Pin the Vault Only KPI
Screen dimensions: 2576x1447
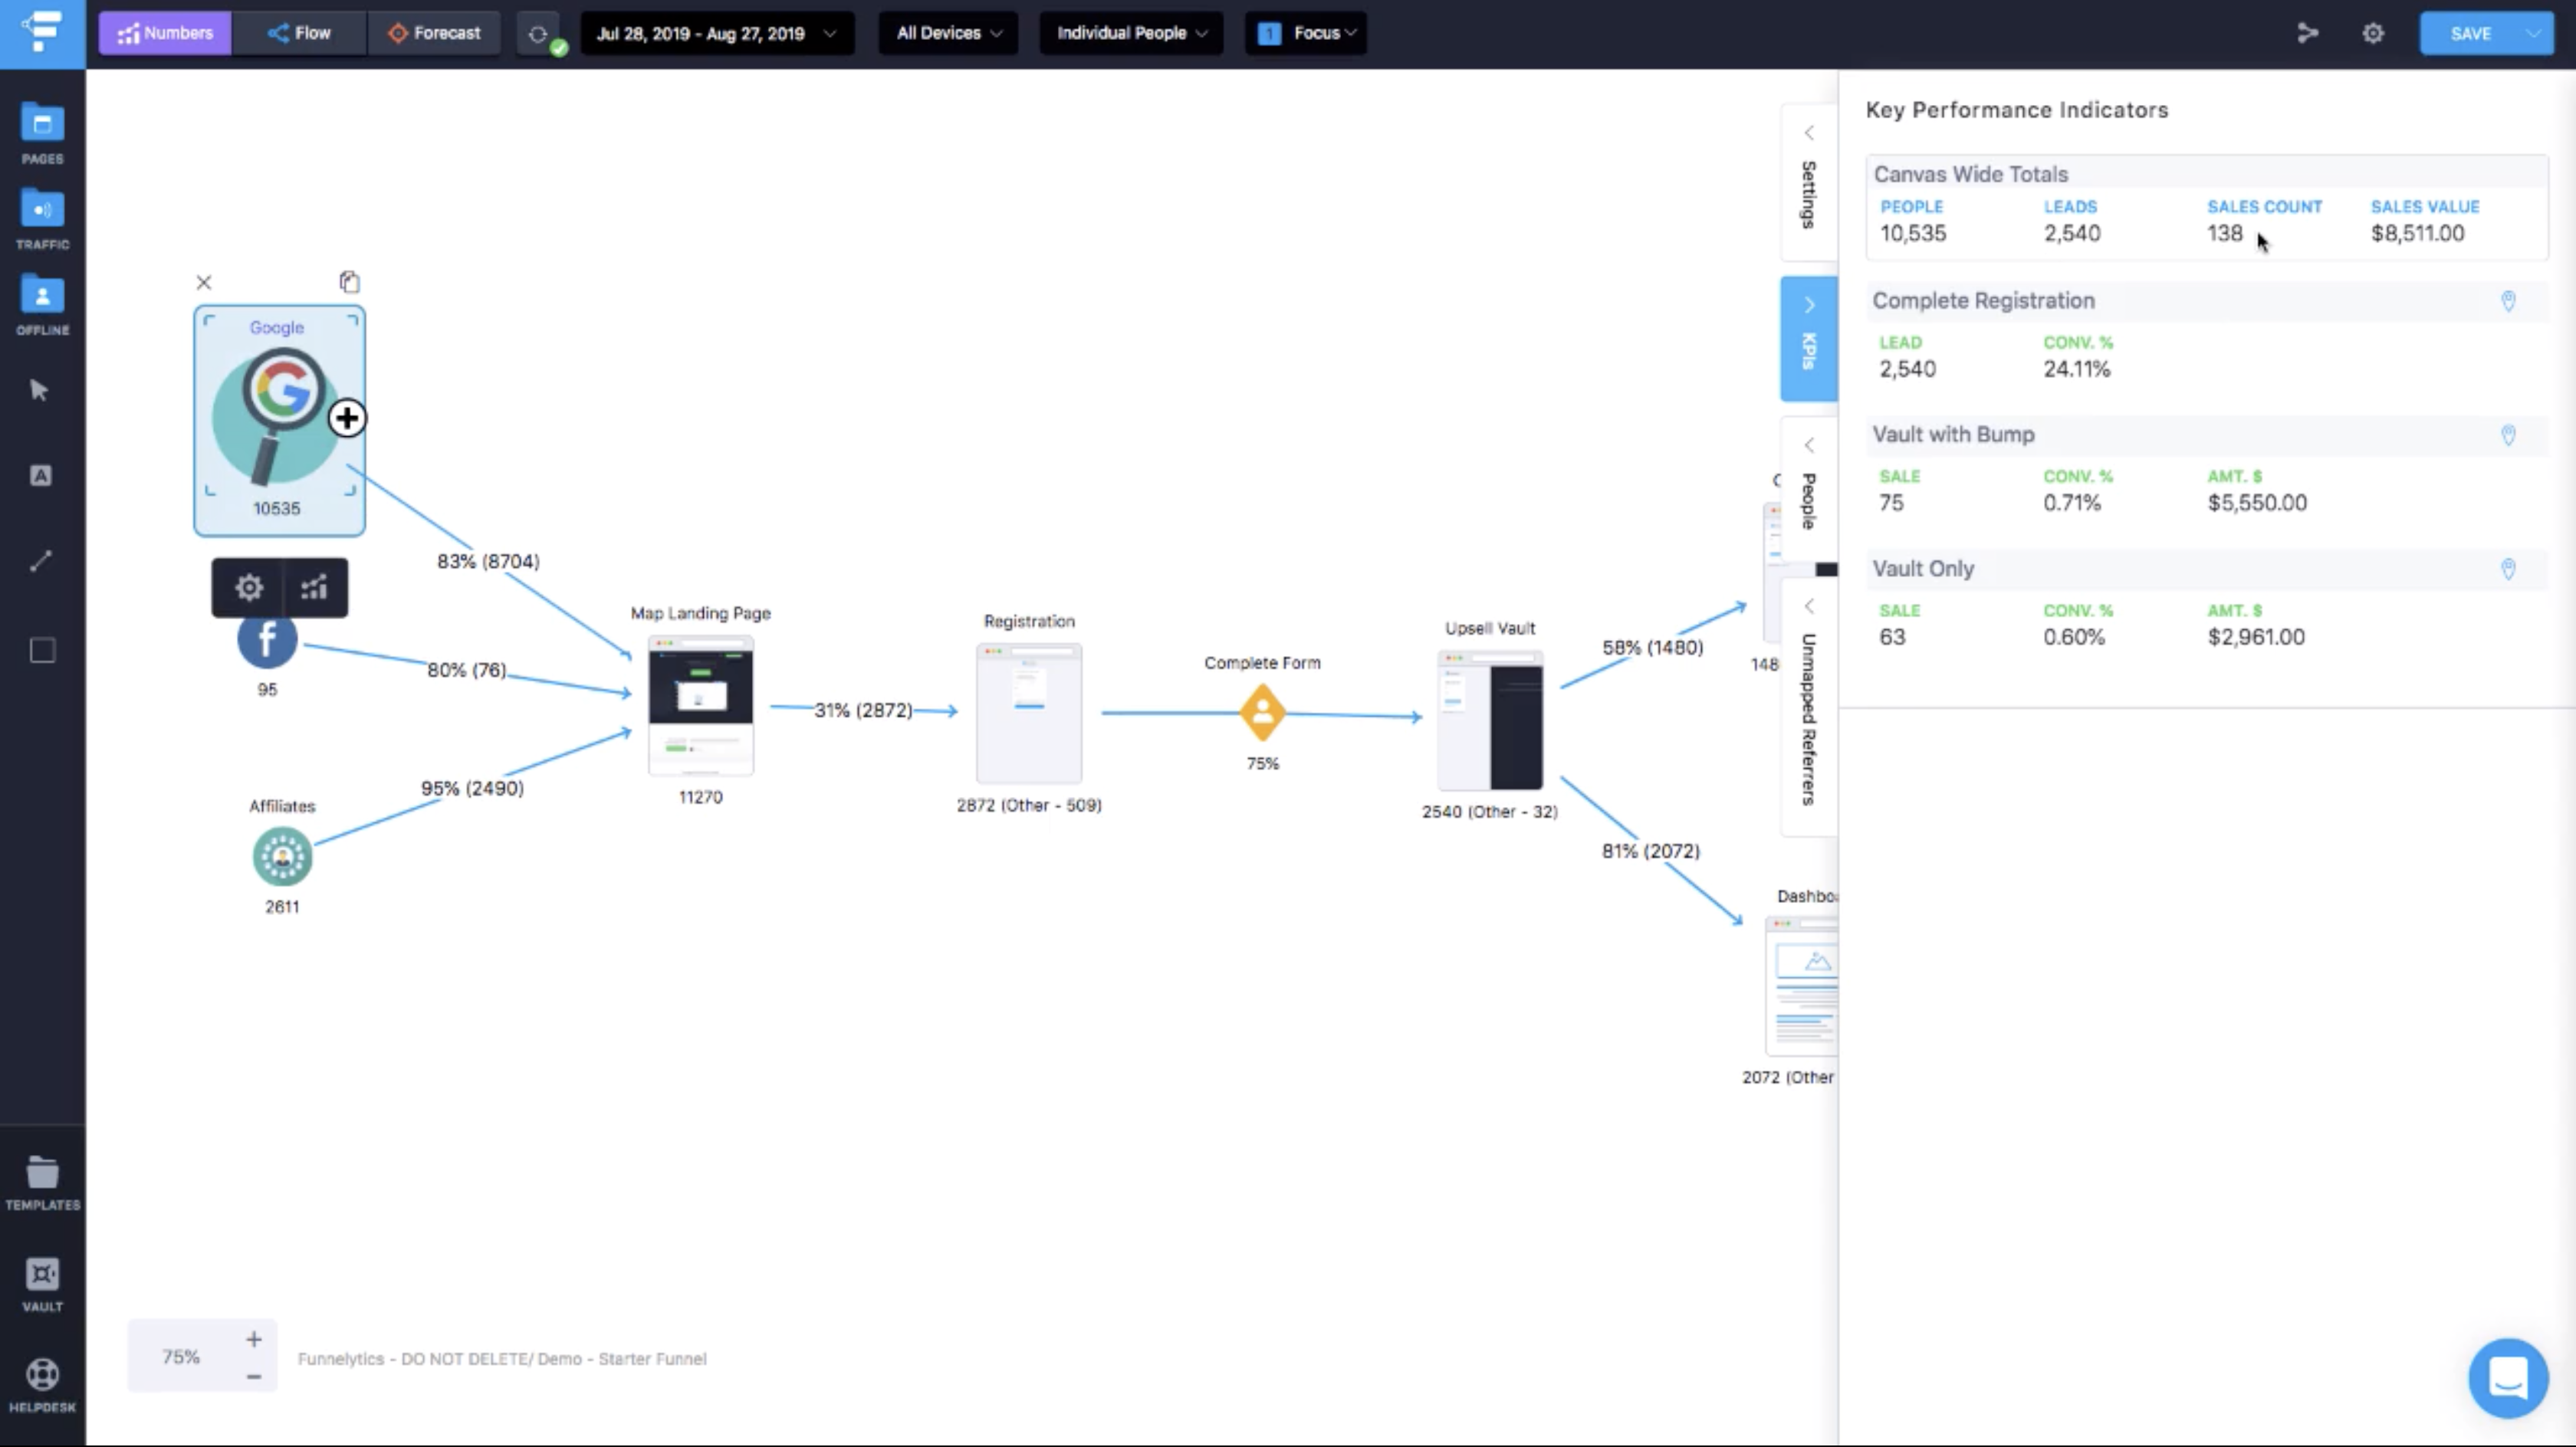tap(2510, 569)
